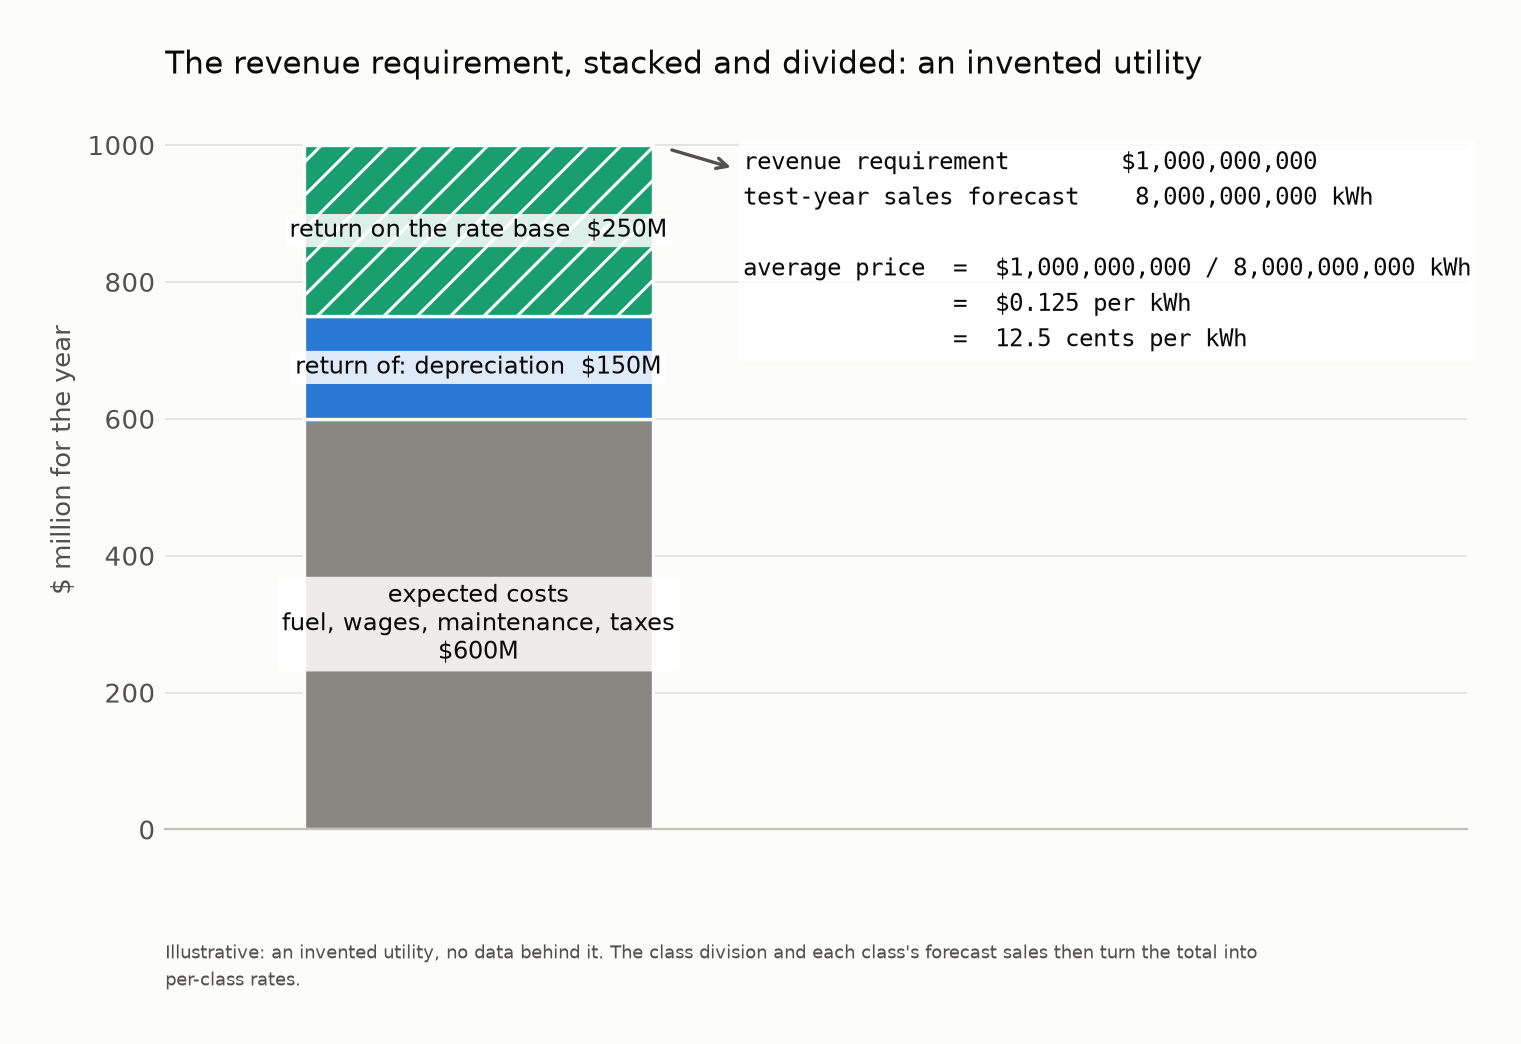Click the y-axis tick label 0
Screen dimensions: 1521x1044
(x=147, y=830)
